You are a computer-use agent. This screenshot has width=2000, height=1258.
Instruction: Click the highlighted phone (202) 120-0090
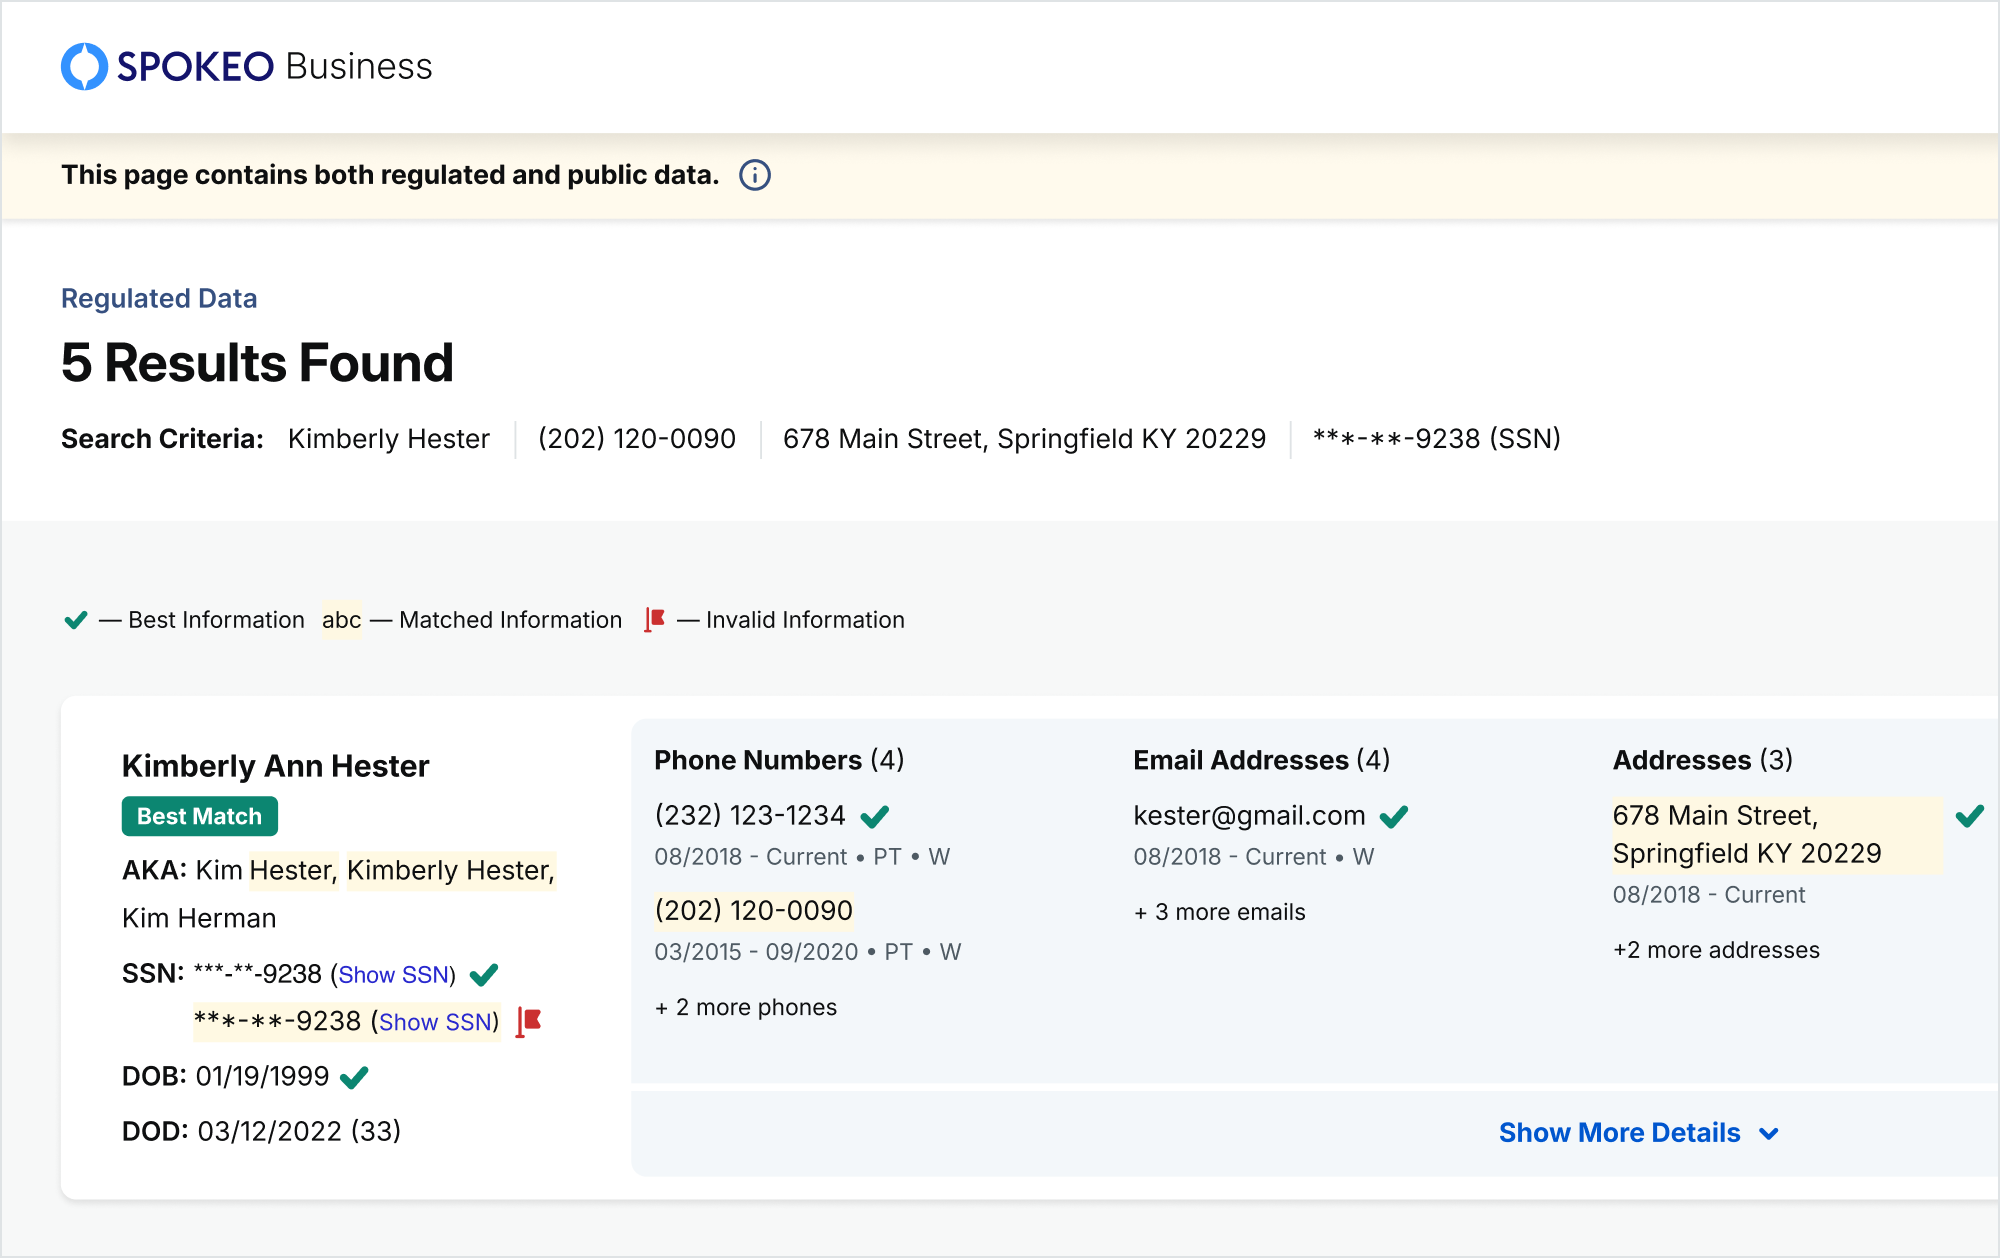pos(753,910)
